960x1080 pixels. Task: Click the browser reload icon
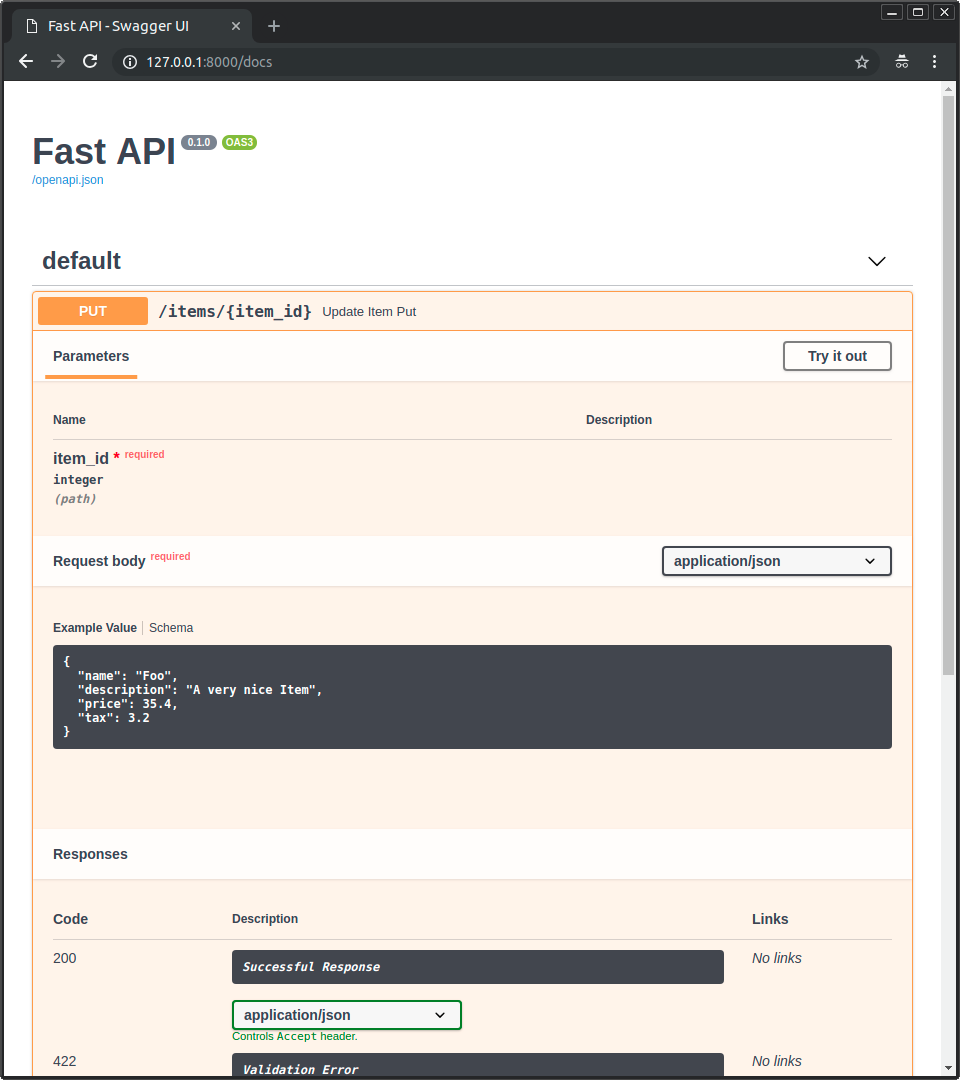(x=90, y=61)
